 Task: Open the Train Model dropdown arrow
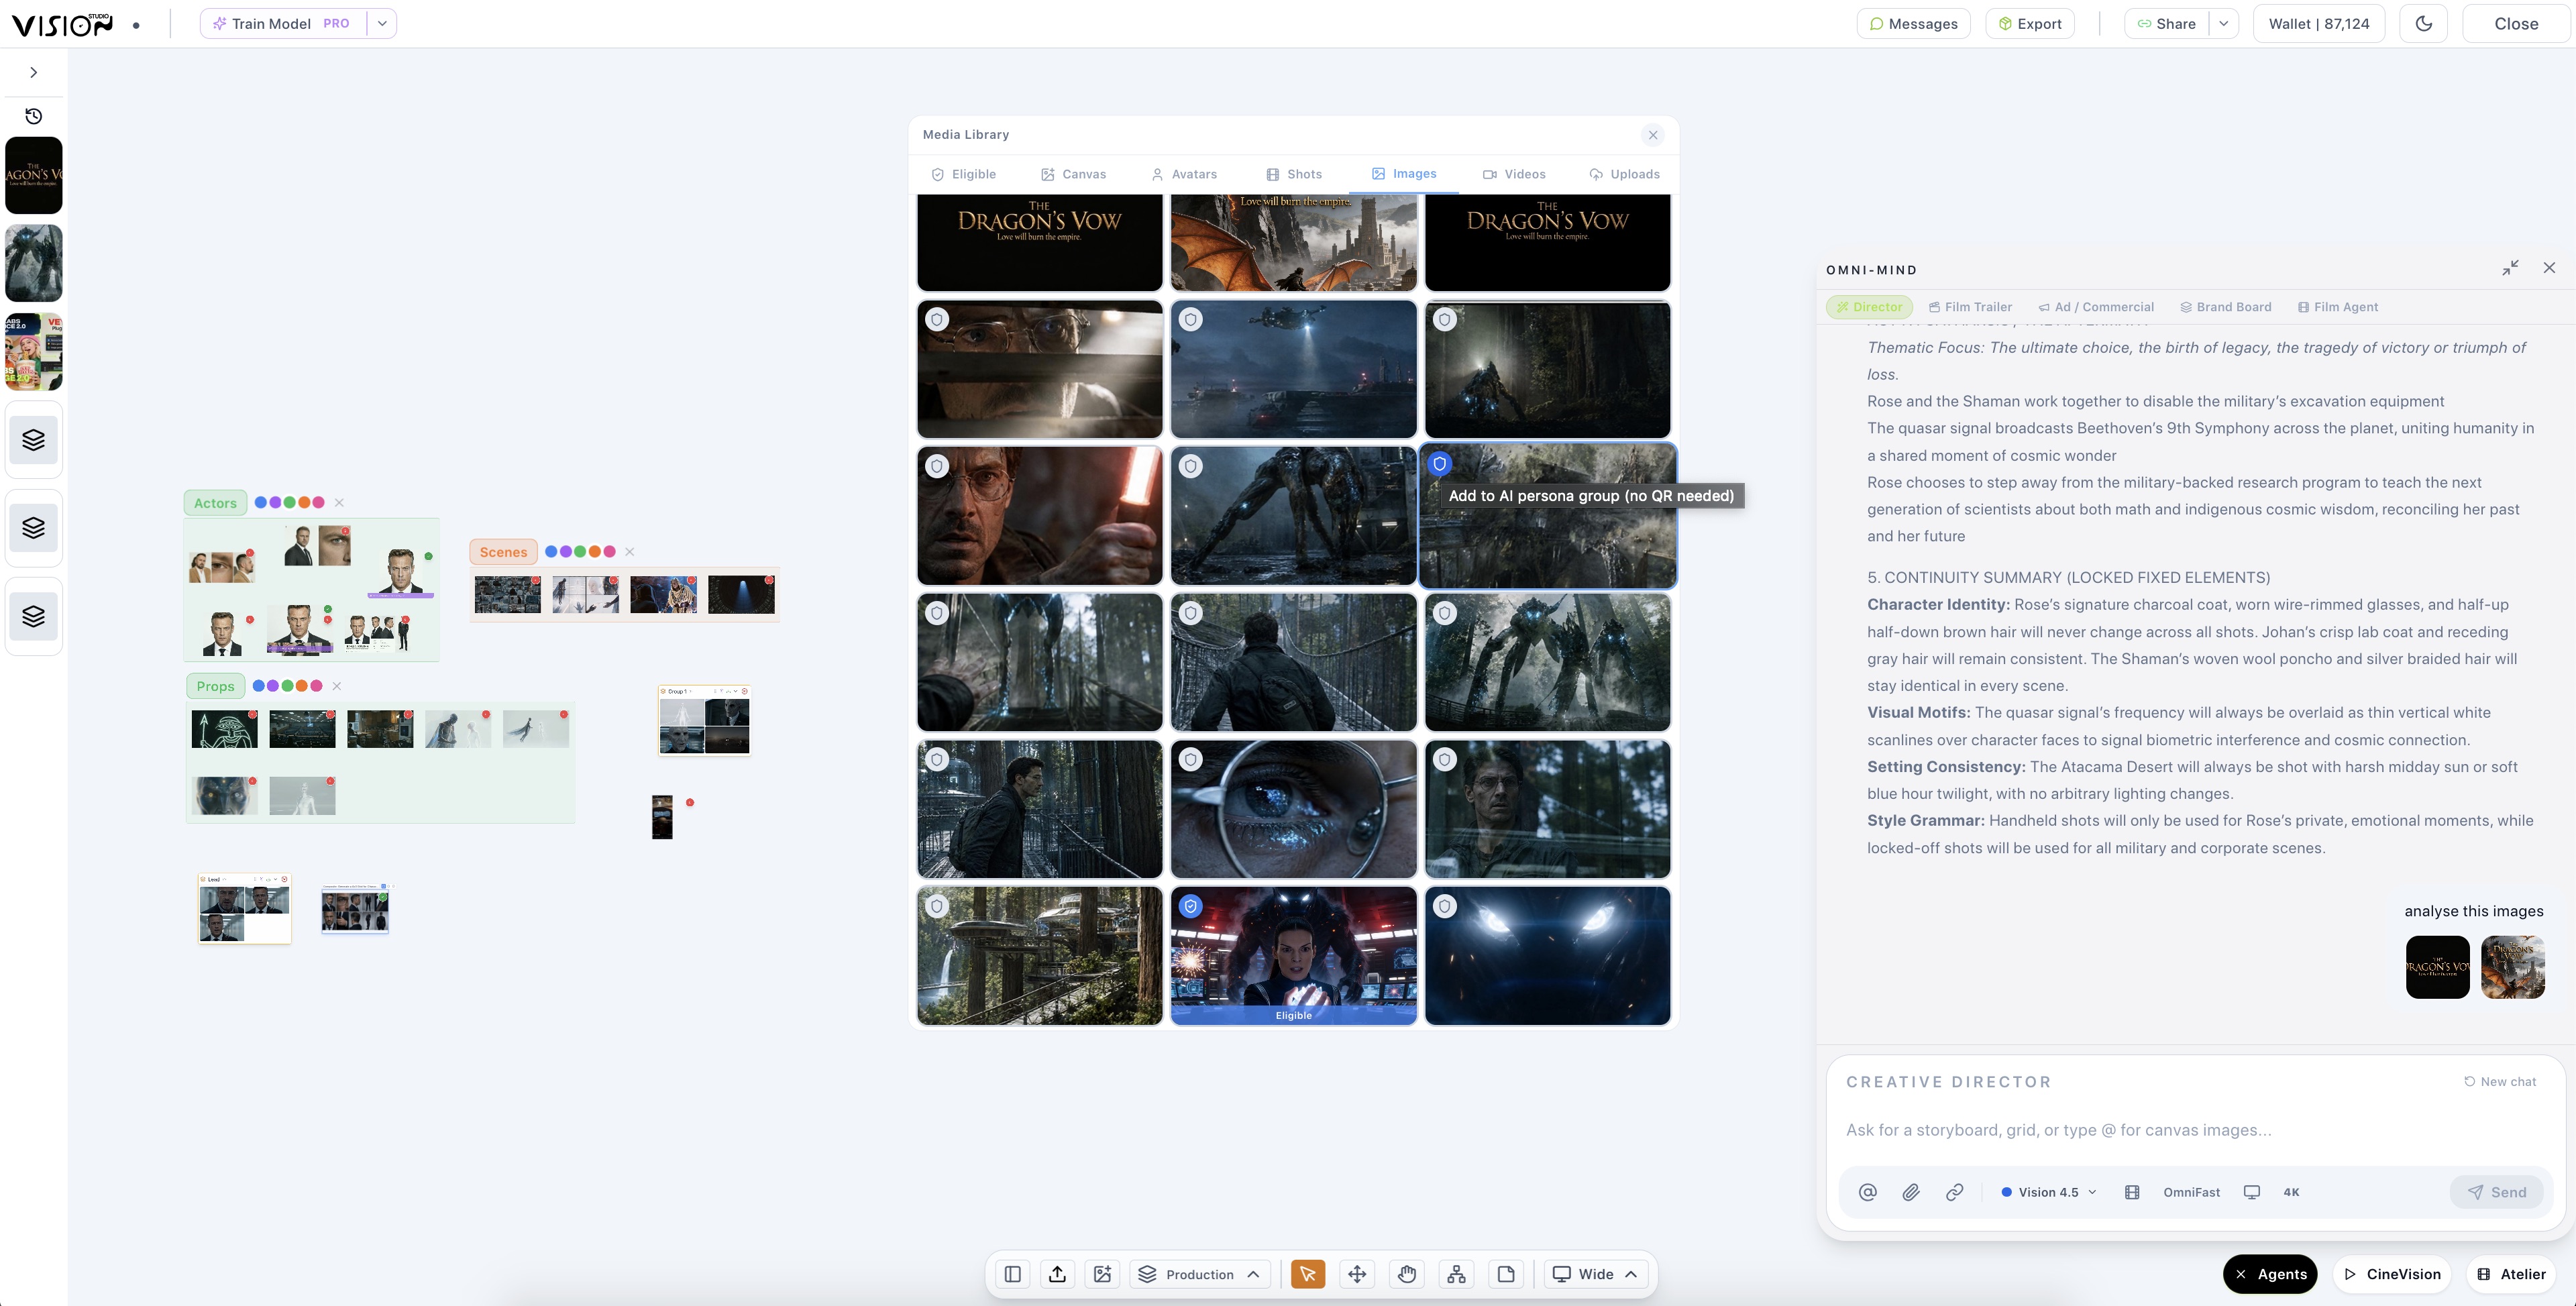[382, 23]
